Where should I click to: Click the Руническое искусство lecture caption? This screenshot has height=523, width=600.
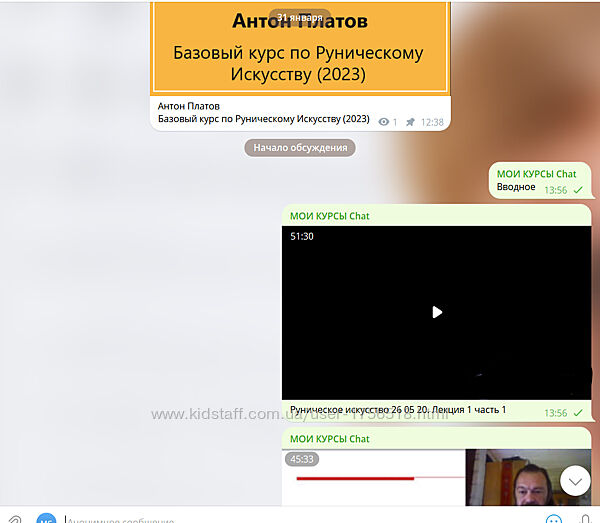[x=398, y=410]
